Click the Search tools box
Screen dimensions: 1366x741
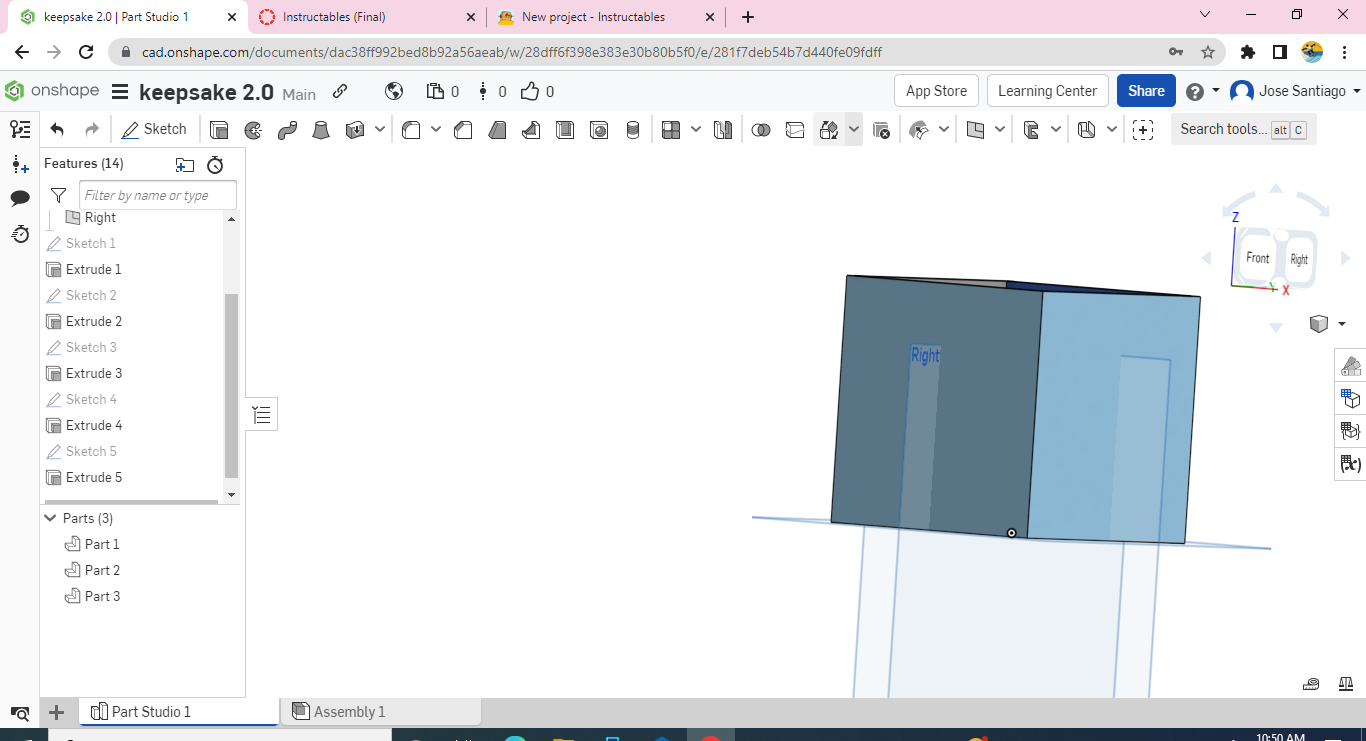(x=1243, y=129)
